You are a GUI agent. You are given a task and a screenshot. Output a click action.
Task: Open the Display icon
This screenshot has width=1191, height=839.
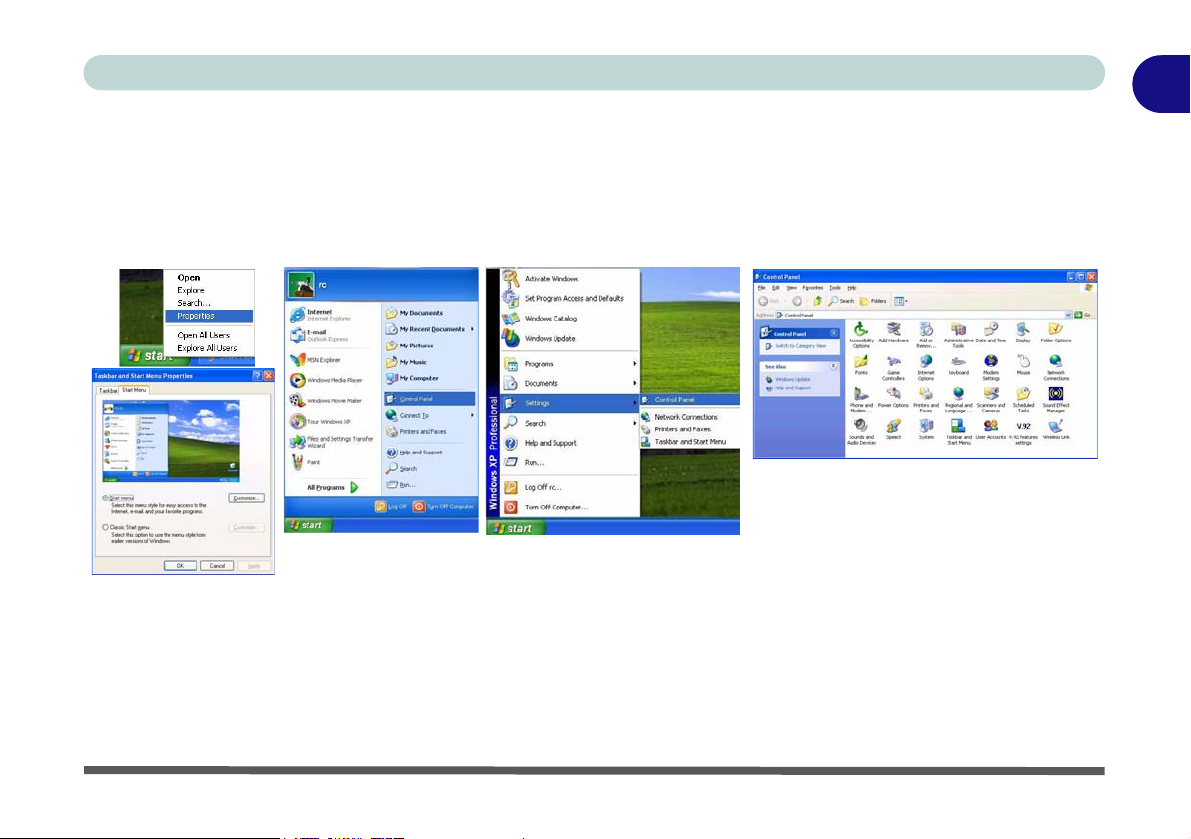coord(1023,333)
